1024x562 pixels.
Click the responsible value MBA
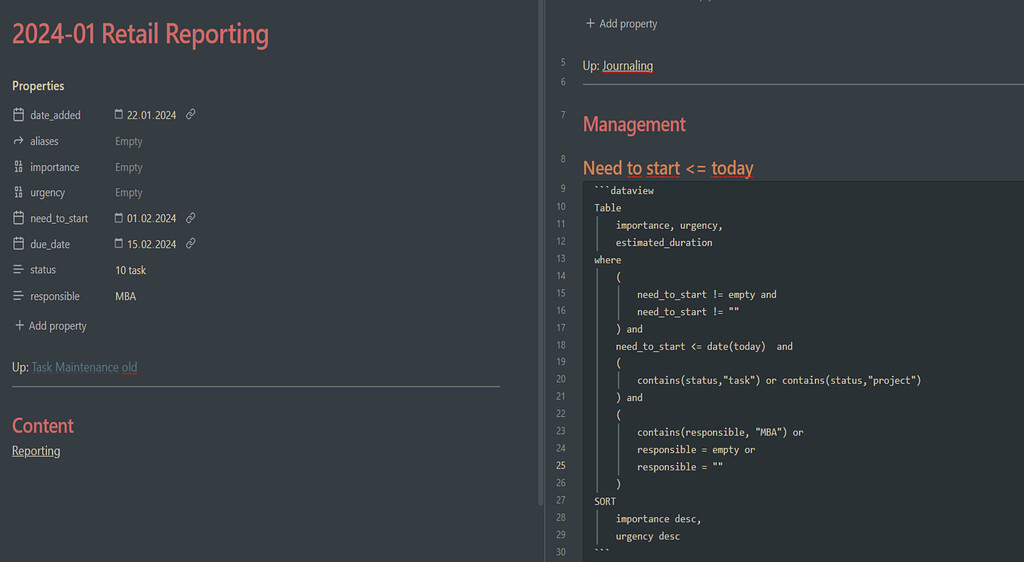point(126,296)
